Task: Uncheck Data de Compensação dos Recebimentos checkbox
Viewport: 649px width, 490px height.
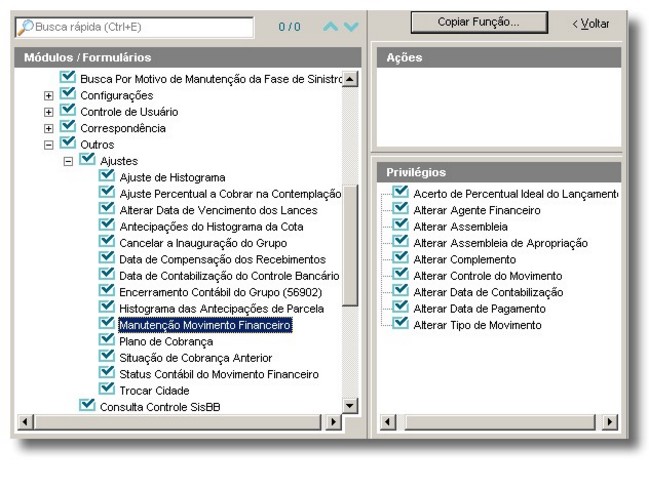Action: pyautogui.click(x=107, y=258)
